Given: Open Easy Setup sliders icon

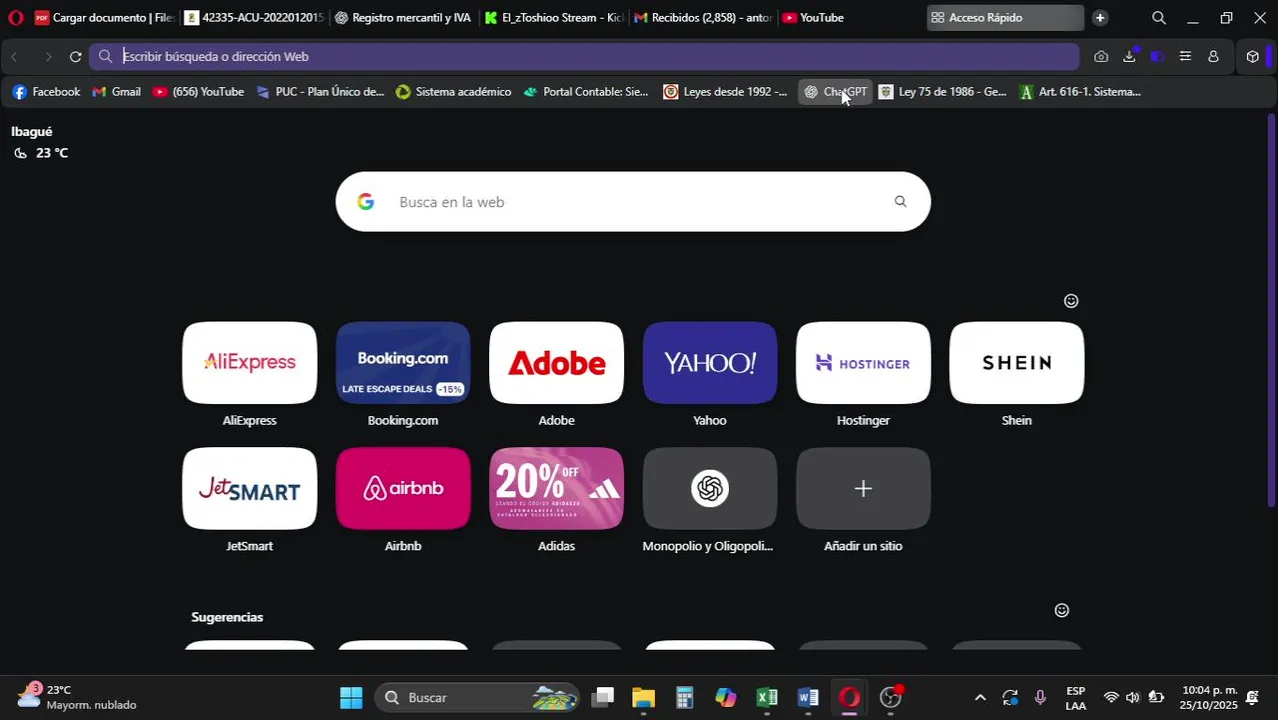Looking at the screenshot, I should [1185, 57].
